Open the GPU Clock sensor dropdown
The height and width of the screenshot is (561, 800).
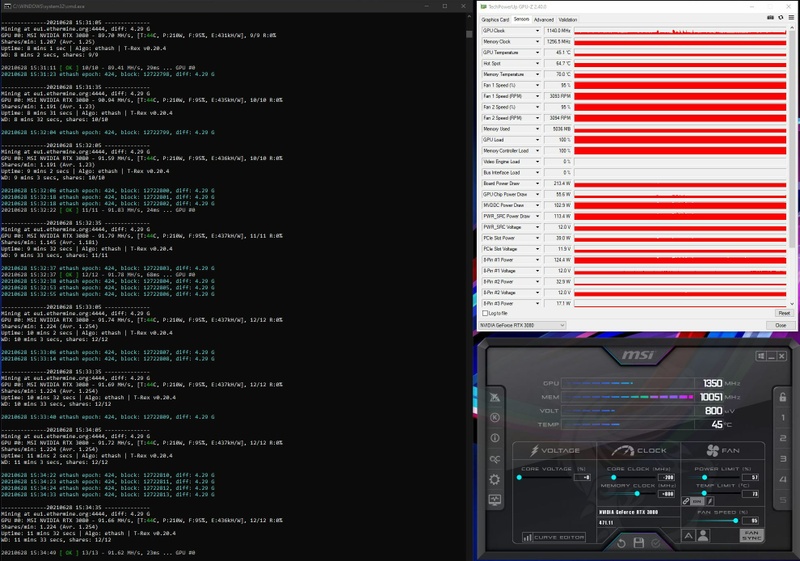537,31
